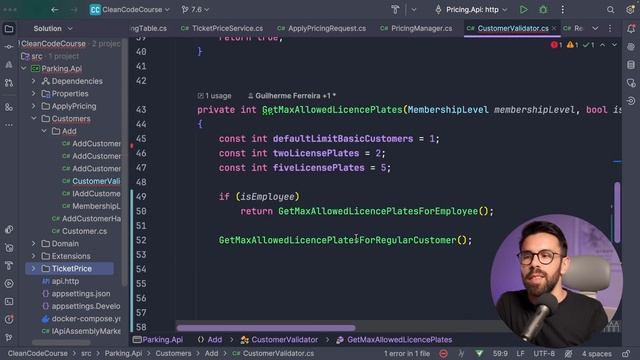Change the LF line separator
Viewport: 640px width, 360px height.
(520, 353)
